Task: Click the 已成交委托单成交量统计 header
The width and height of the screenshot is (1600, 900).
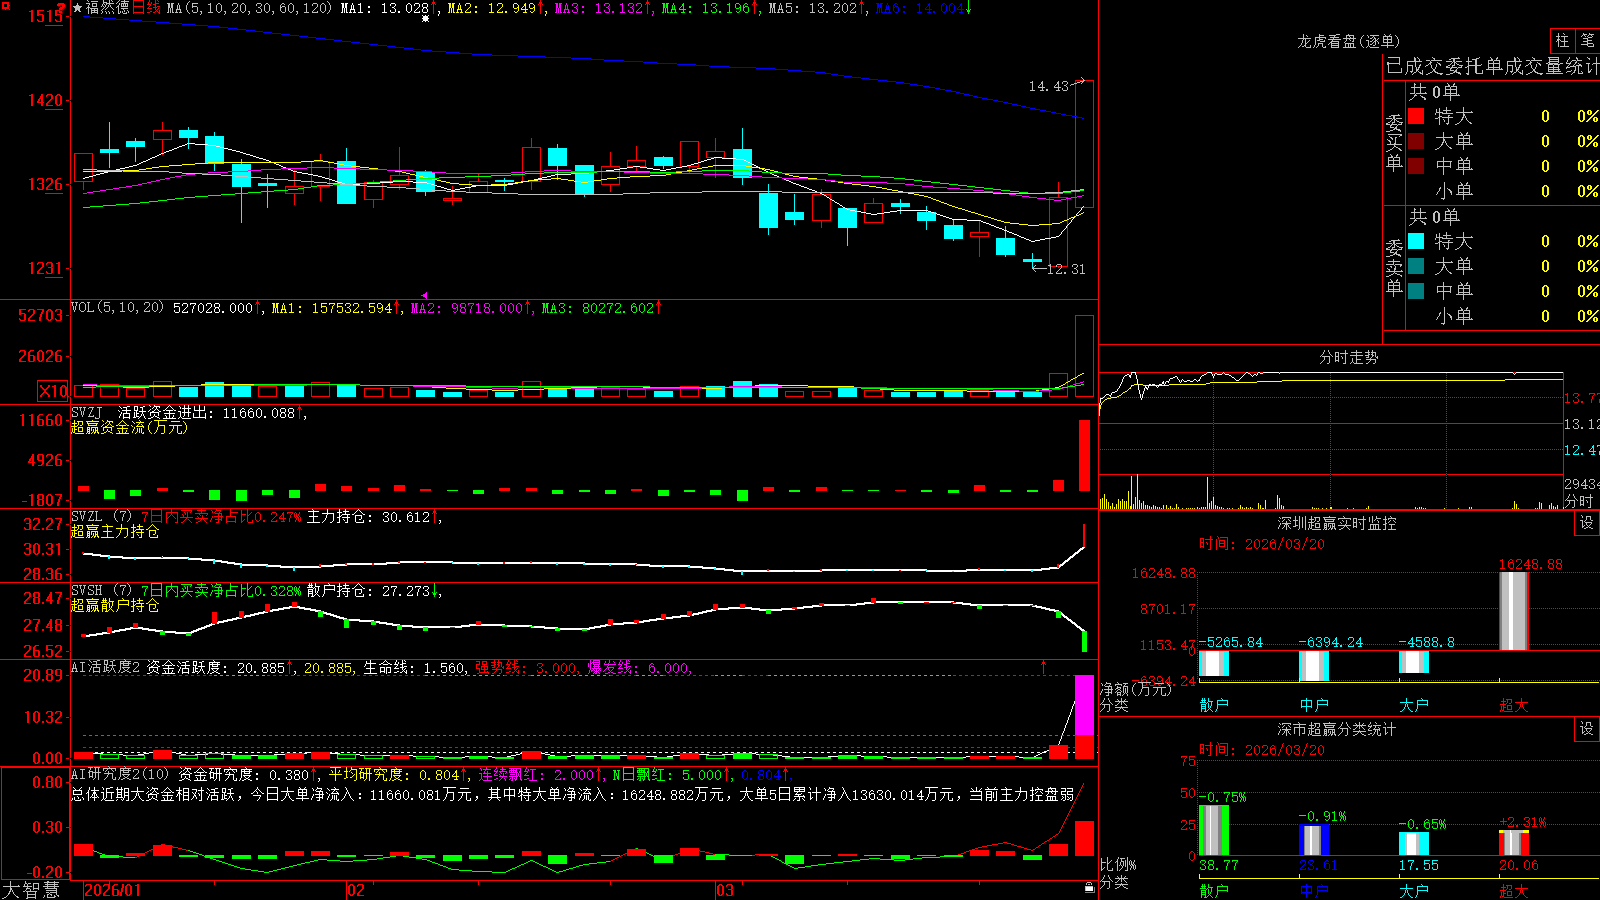Action: (x=1492, y=66)
